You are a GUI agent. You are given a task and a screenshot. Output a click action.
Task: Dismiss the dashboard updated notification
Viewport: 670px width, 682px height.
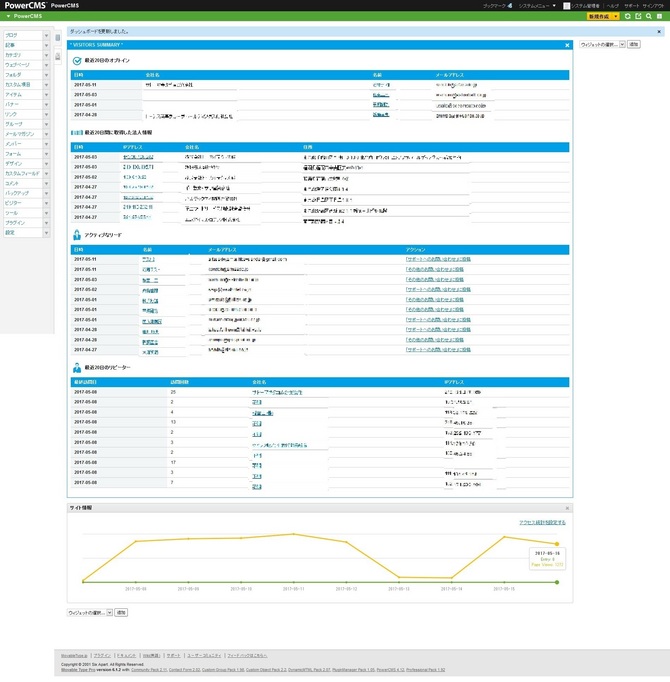coord(659,32)
